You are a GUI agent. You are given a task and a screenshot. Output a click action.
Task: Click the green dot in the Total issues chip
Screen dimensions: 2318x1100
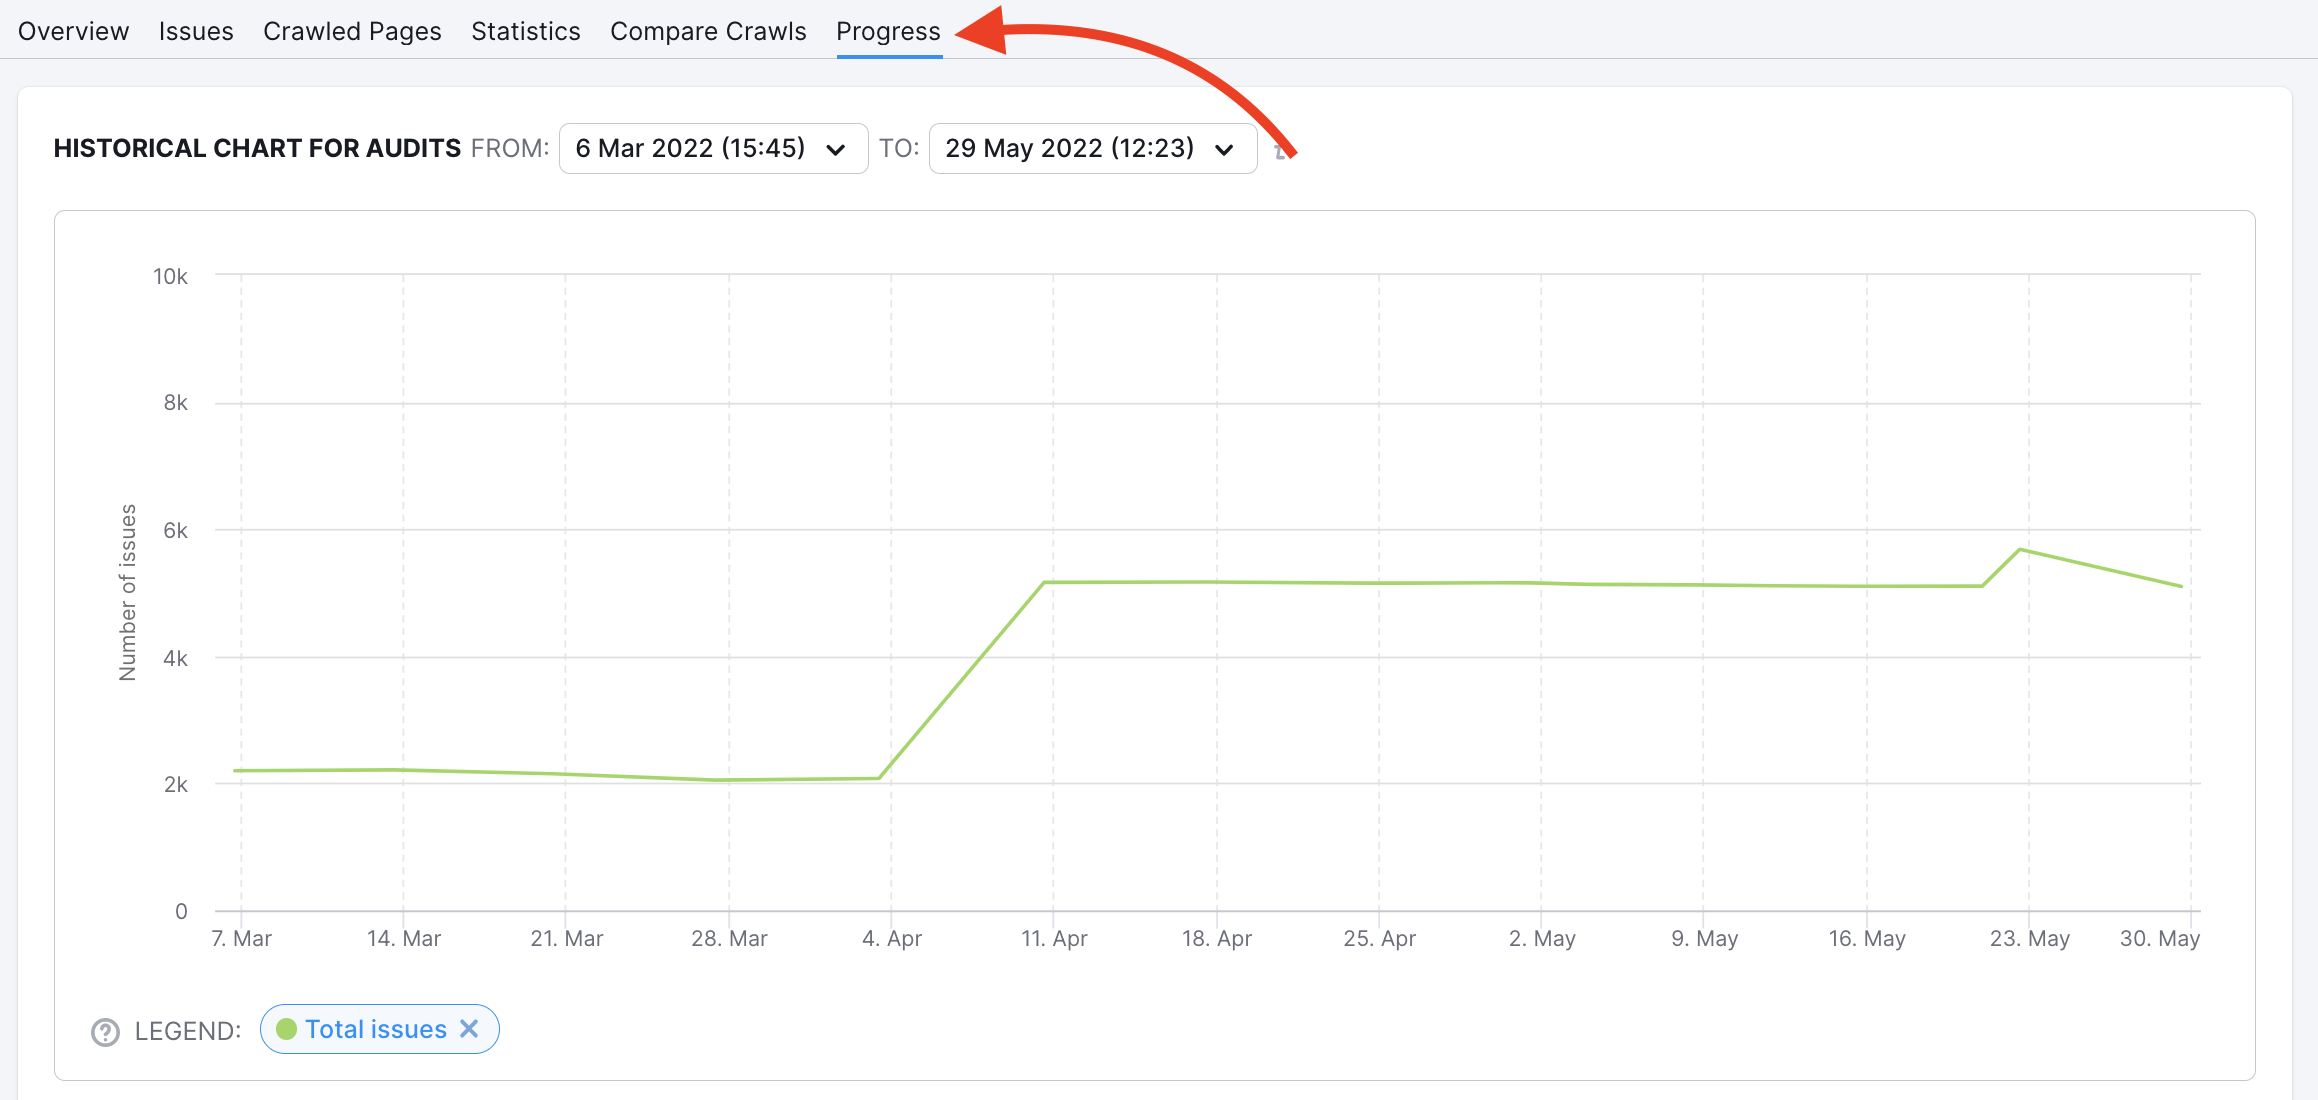(x=288, y=1029)
